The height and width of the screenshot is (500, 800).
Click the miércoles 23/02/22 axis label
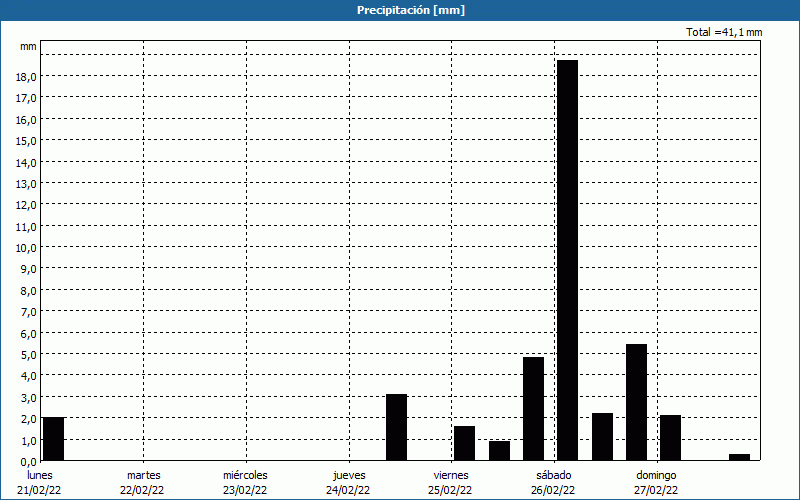tap(245, 483)
